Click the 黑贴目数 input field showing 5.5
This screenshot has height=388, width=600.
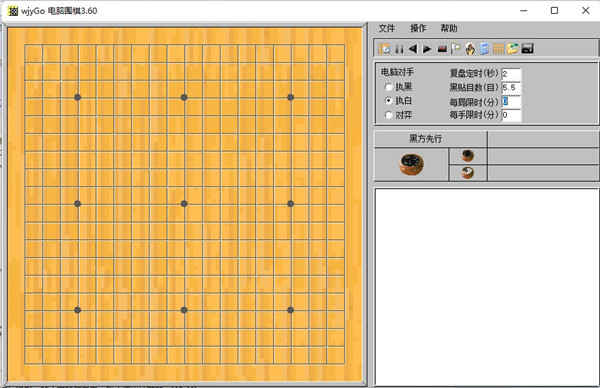click(511, 88)
